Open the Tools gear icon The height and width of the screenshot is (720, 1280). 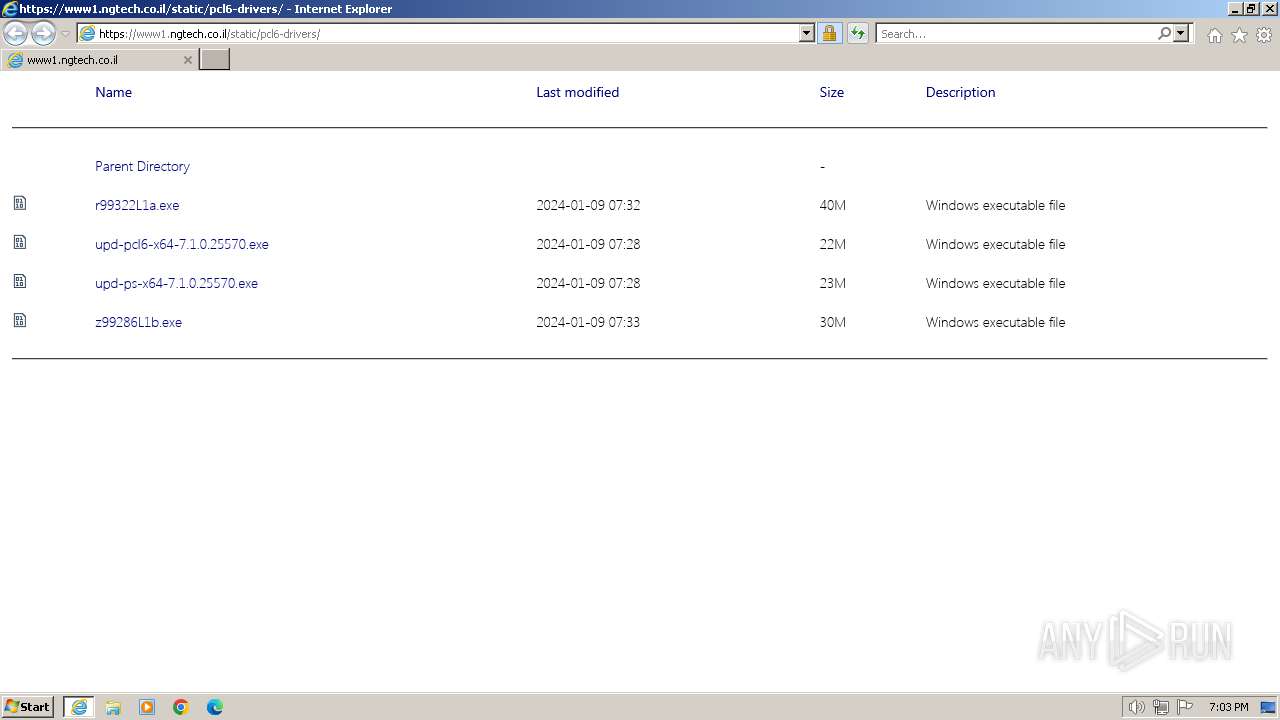pos(1264,35)
